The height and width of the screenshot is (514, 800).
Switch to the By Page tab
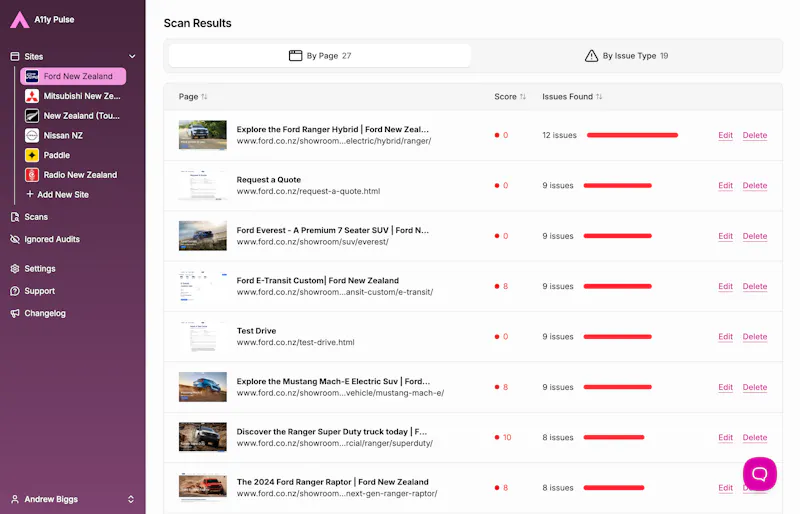320,56
